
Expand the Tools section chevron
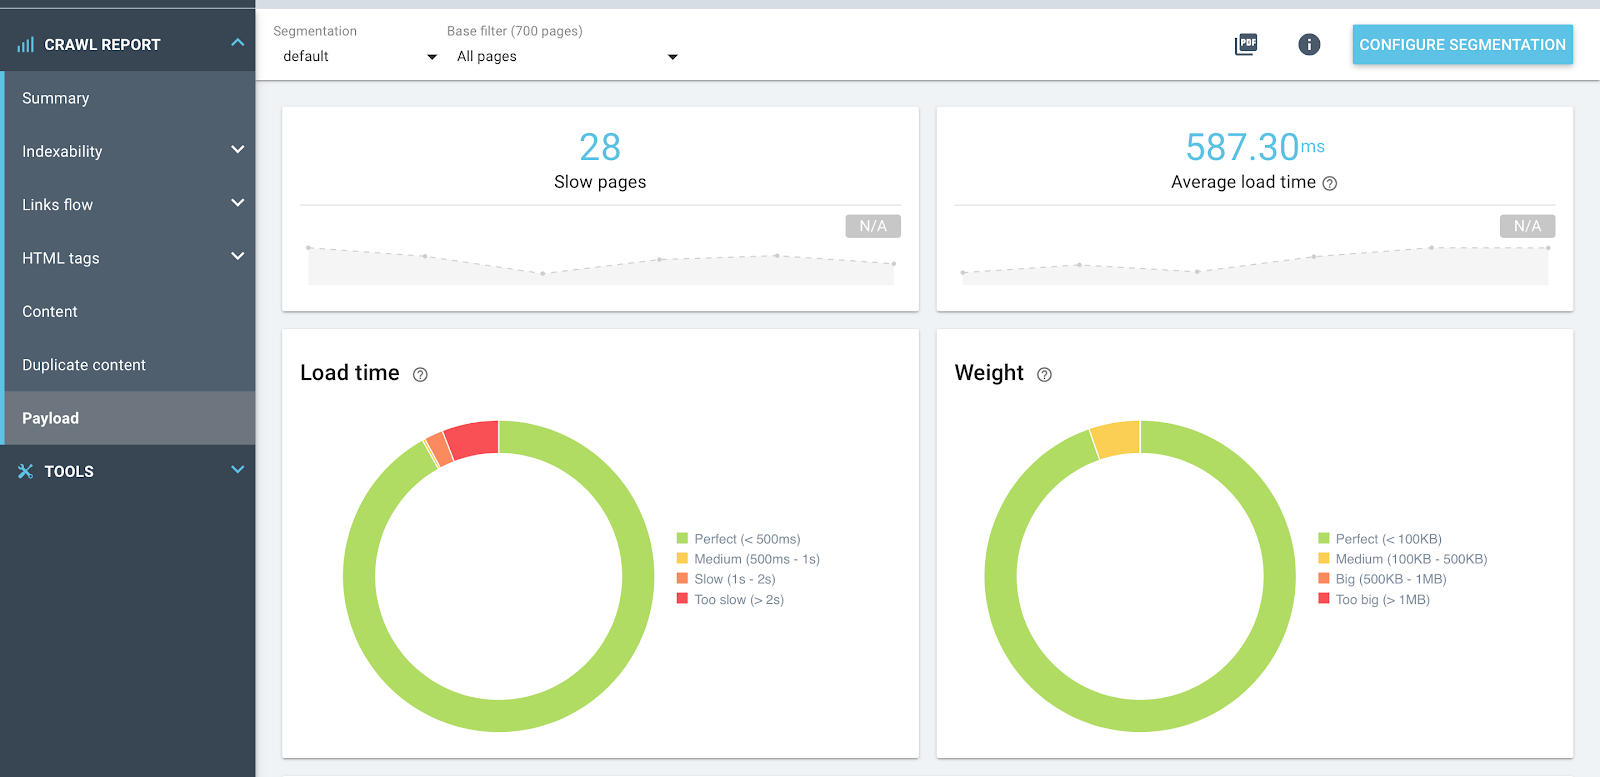pyautogui.click(x=237, y=470)
